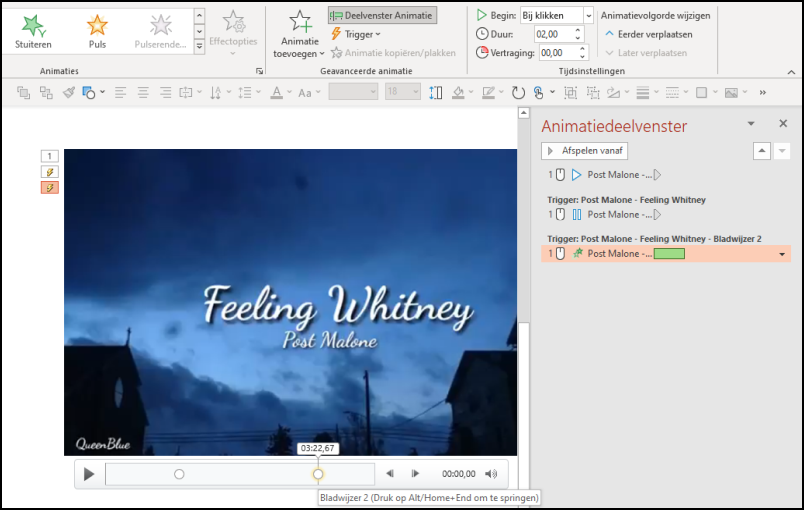Click the Aa change case icon

[305, 93]
